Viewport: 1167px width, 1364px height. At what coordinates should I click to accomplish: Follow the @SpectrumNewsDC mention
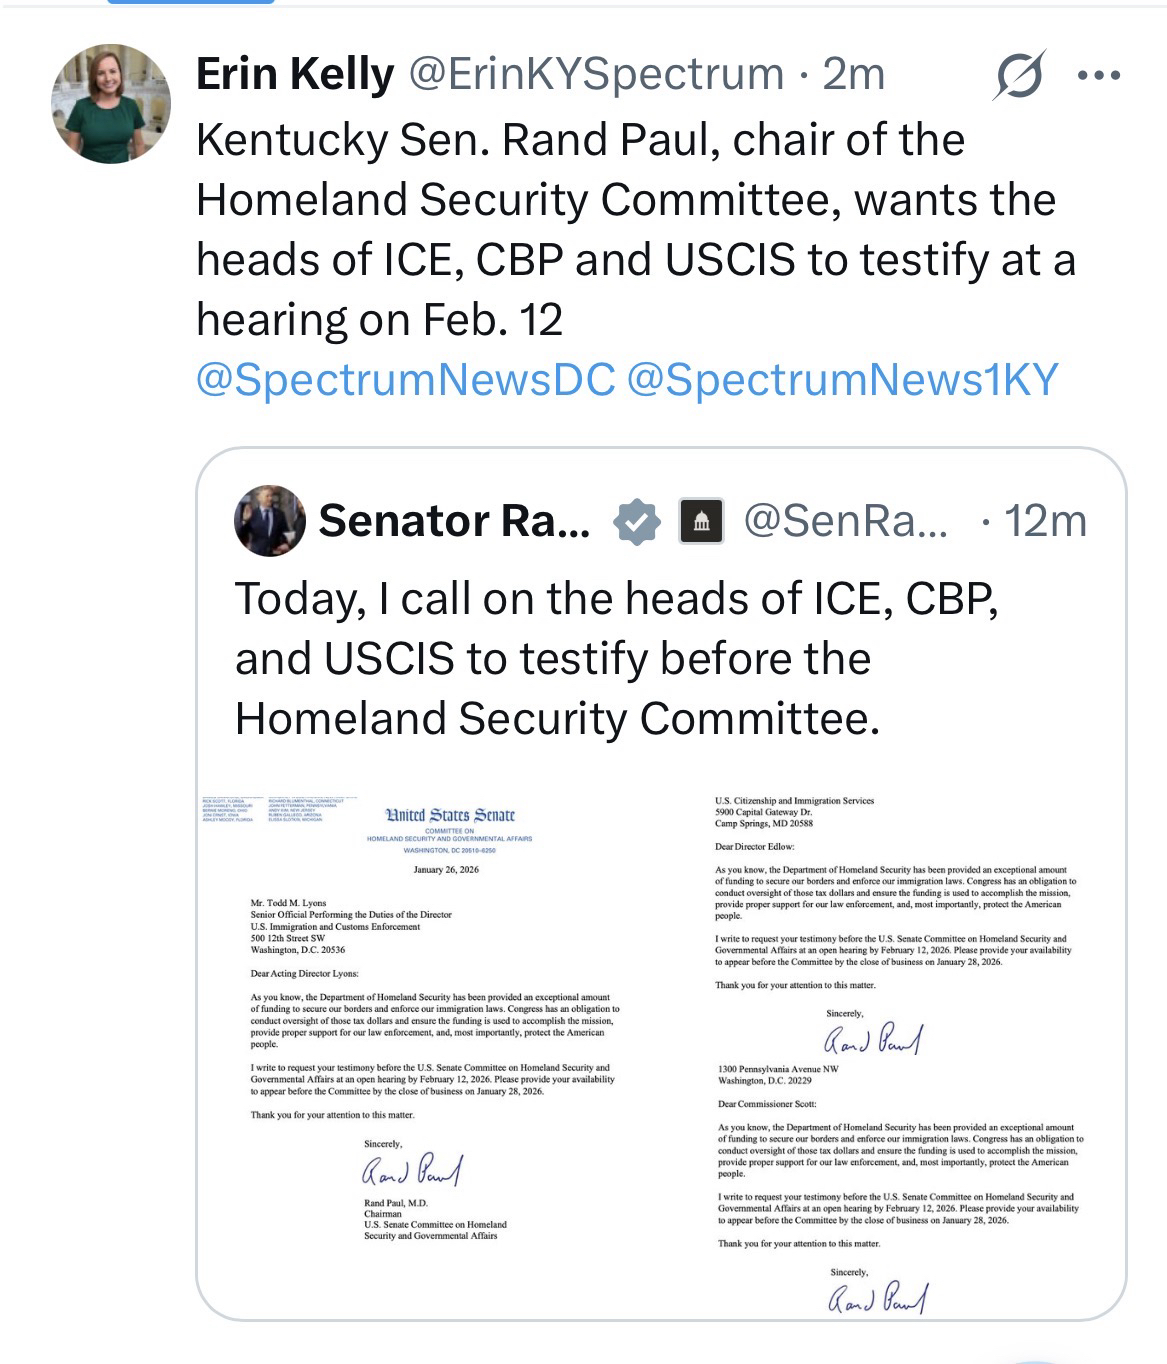[406, 380]
